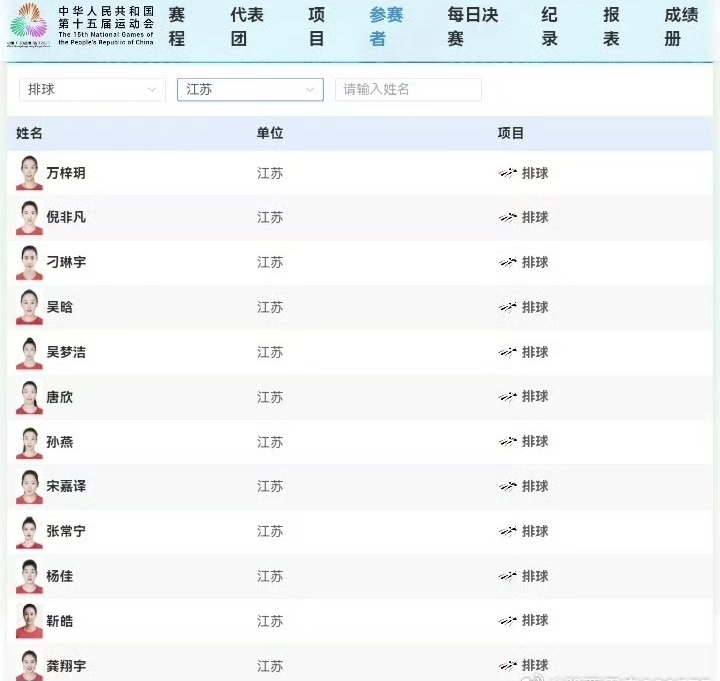Viewport: 720px width, 681px height.
Task: Click the 15th National Games logo
Action: (x=28, y=23)
